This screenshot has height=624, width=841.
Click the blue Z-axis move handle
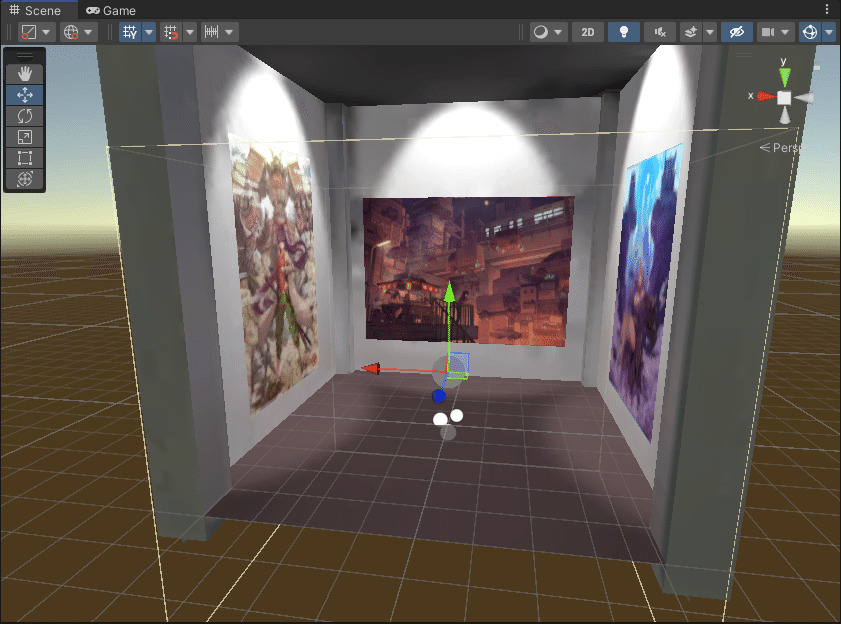pyautogui.click(x=439, y=397)
